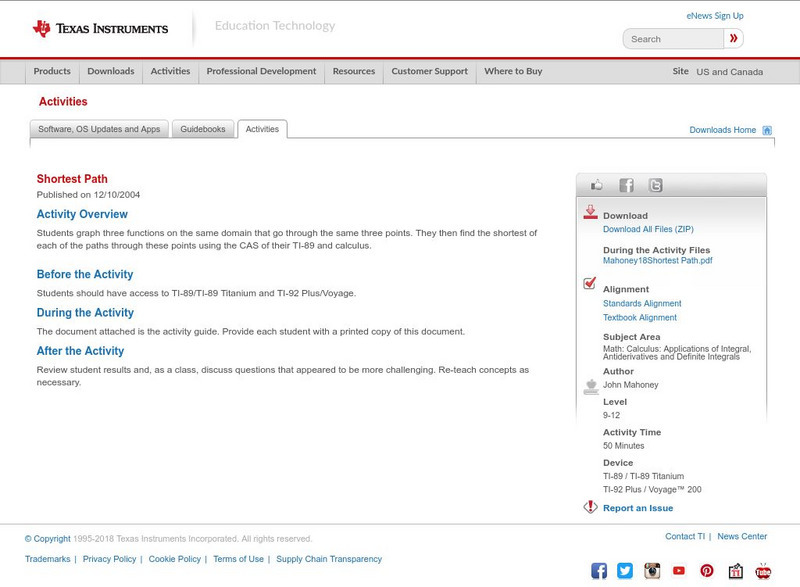This screenshot has width=800, height=587.
Task: Open Trademarks footer link
Action: [47, 559]
